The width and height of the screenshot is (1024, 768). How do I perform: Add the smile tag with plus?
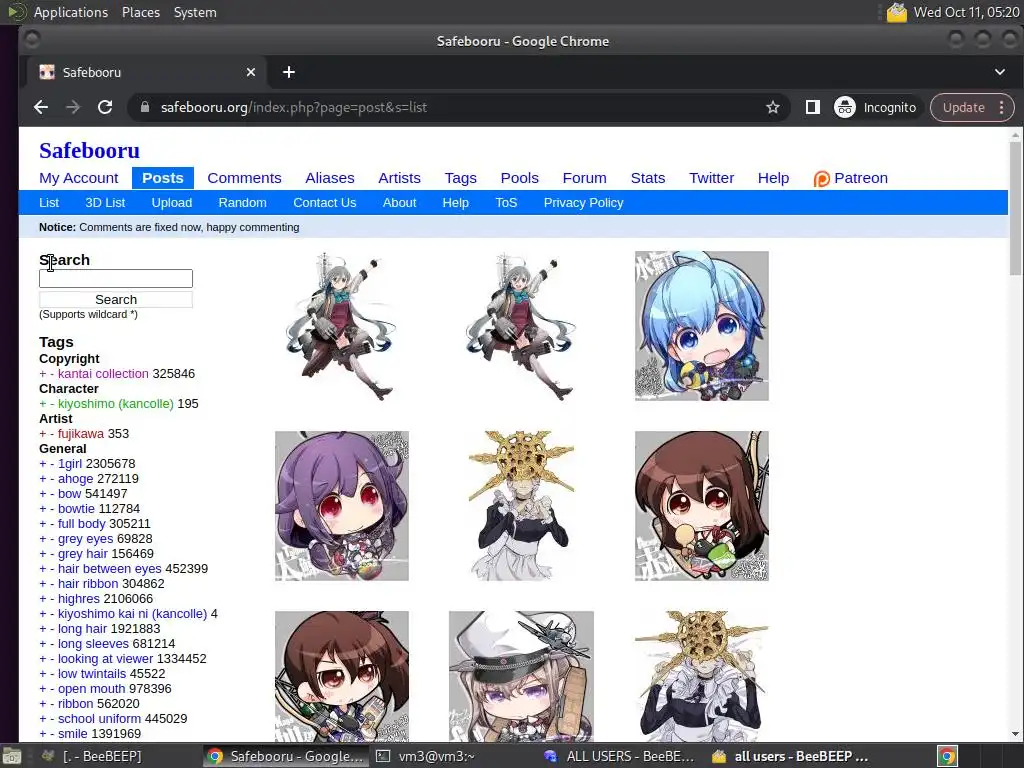42,734
